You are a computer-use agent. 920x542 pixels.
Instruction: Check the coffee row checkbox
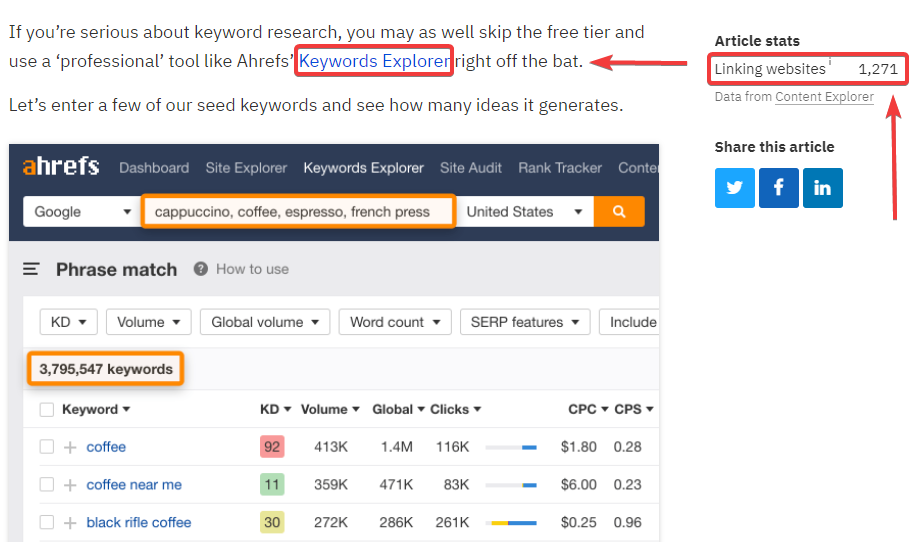tap(47, 447)
